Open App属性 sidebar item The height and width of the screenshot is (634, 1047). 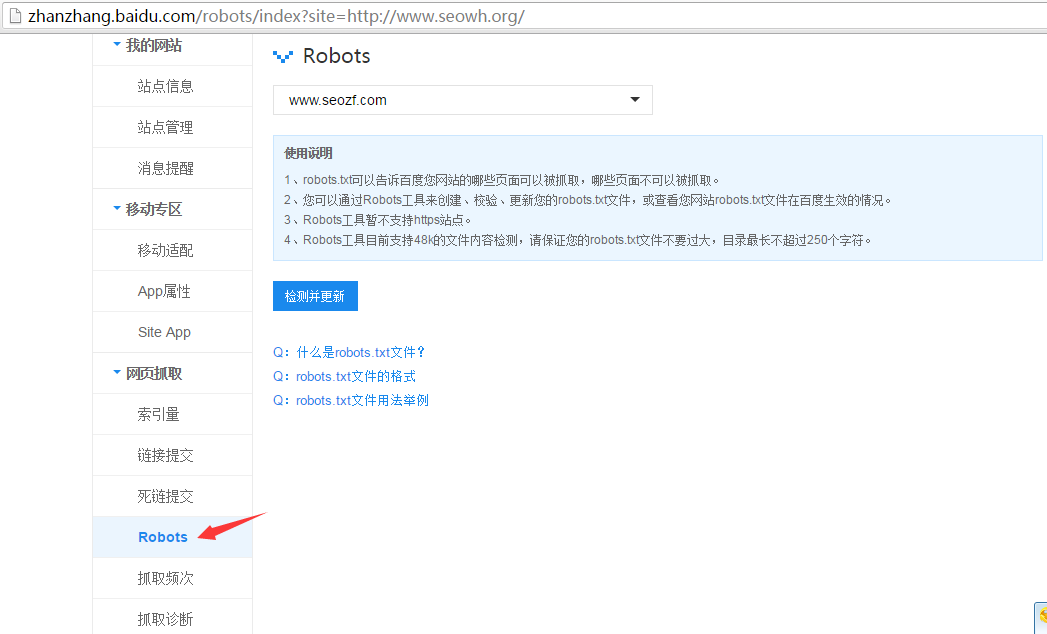(x=164, y=291)
